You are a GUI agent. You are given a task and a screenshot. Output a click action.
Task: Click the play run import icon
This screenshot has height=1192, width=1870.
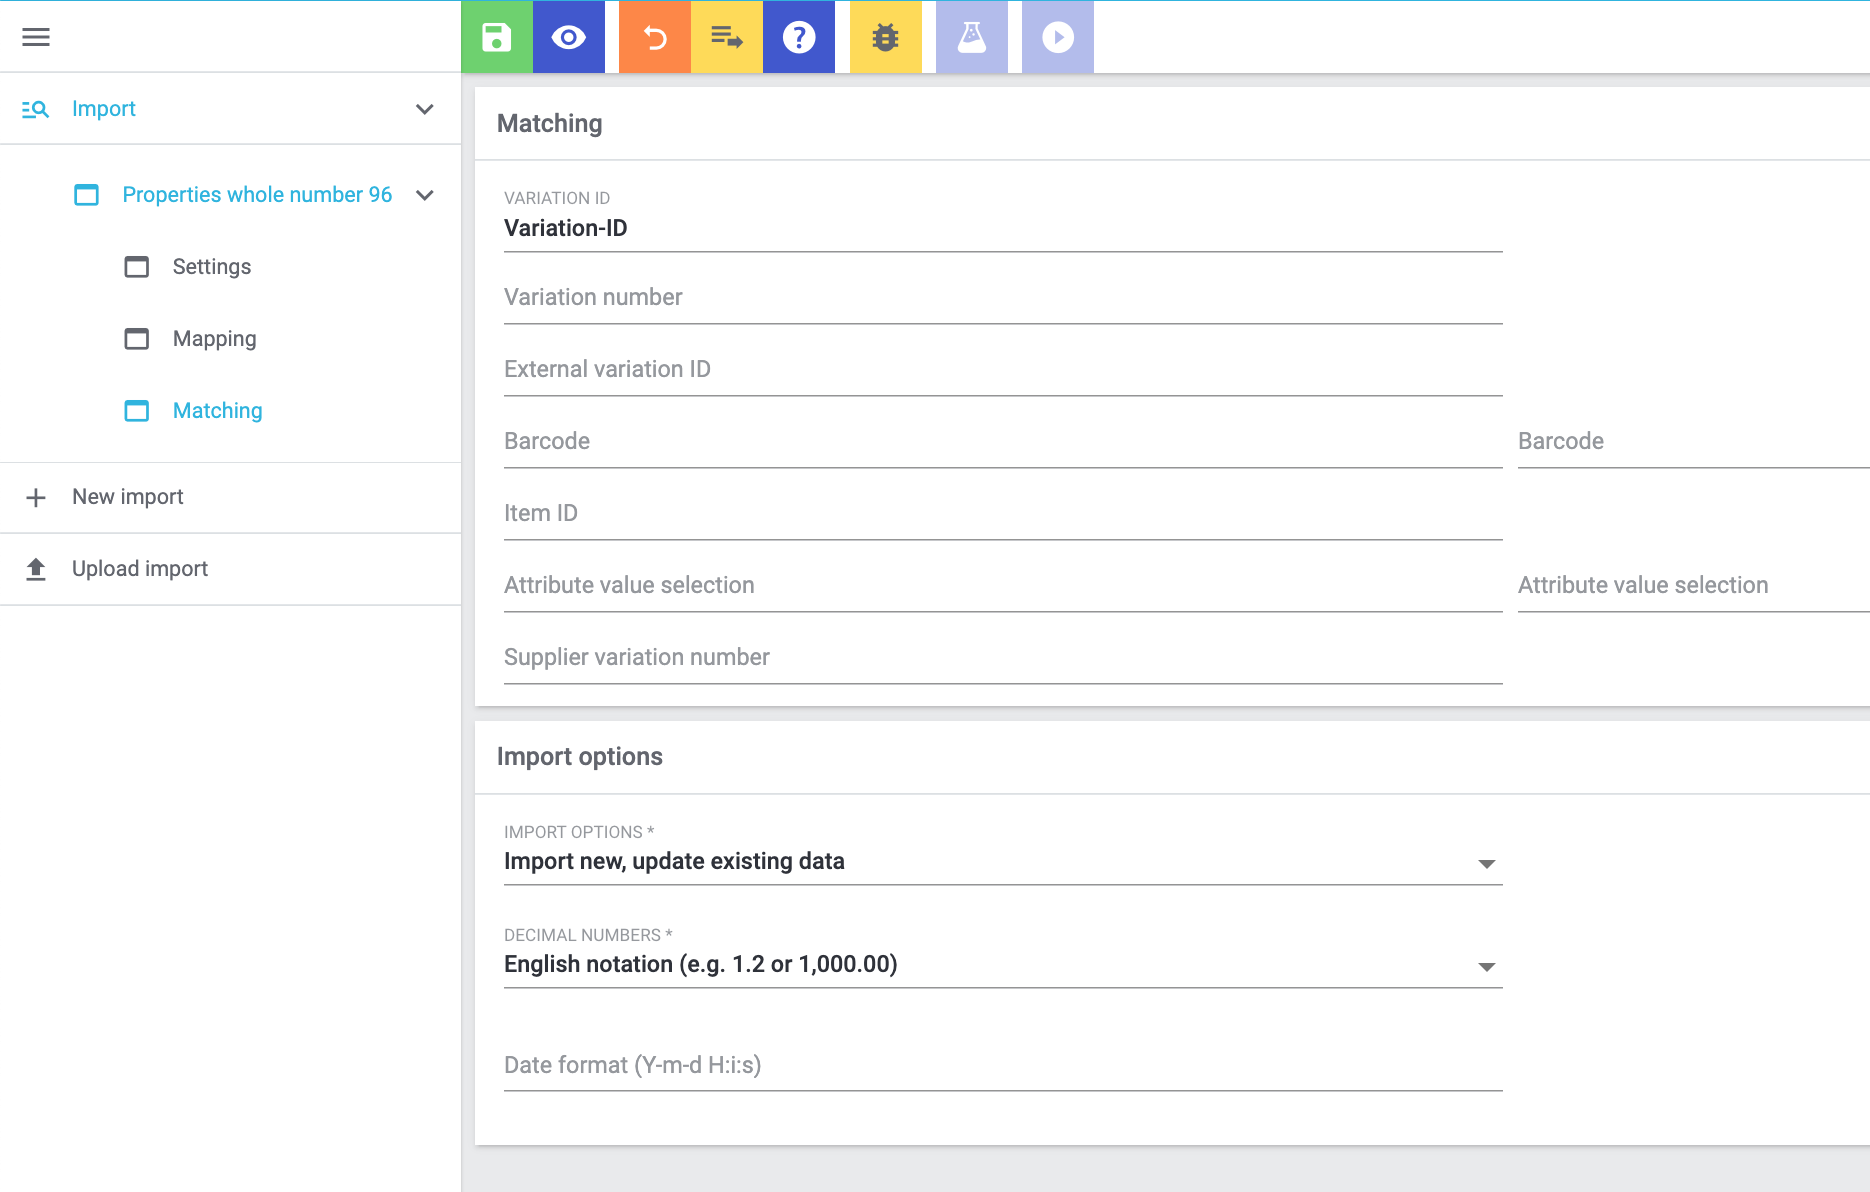click(x=1058, y=37)
